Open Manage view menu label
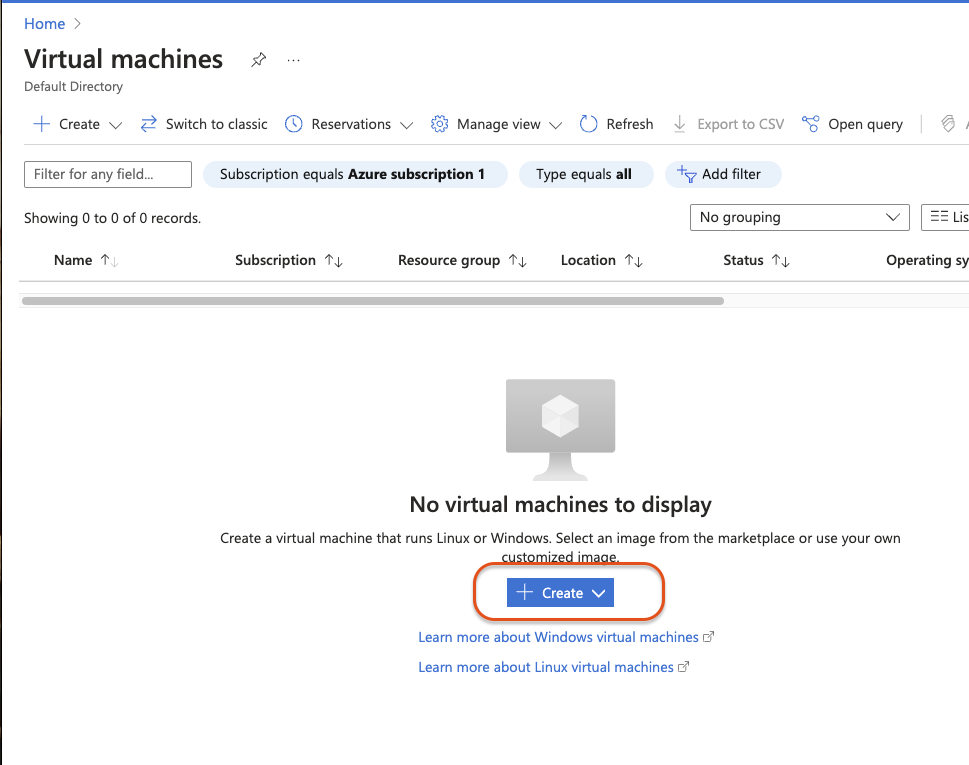The height and width of the screenshot is (765, 969). pyautogui.click(x=499, y=124)
